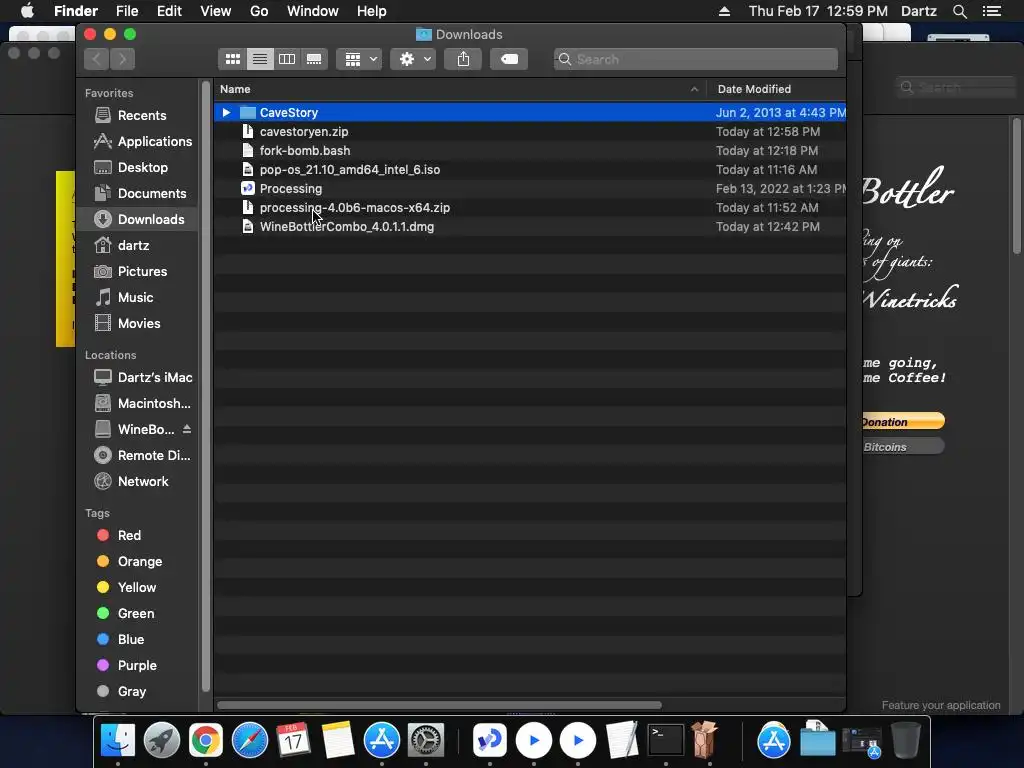This screenshot has height=768, width=1024.
Task: Expand the CaveStory folder disclosure triangle
Action: (226, 112)
